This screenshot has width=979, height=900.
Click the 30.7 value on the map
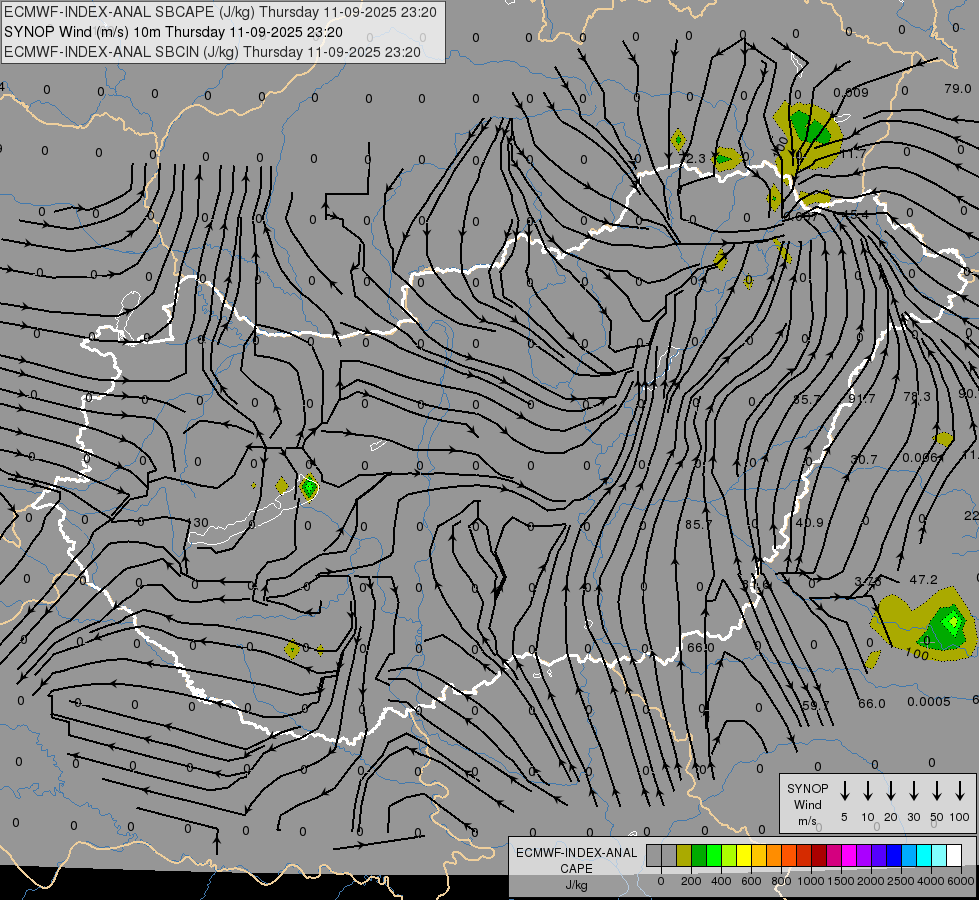(x=863, y=460)
